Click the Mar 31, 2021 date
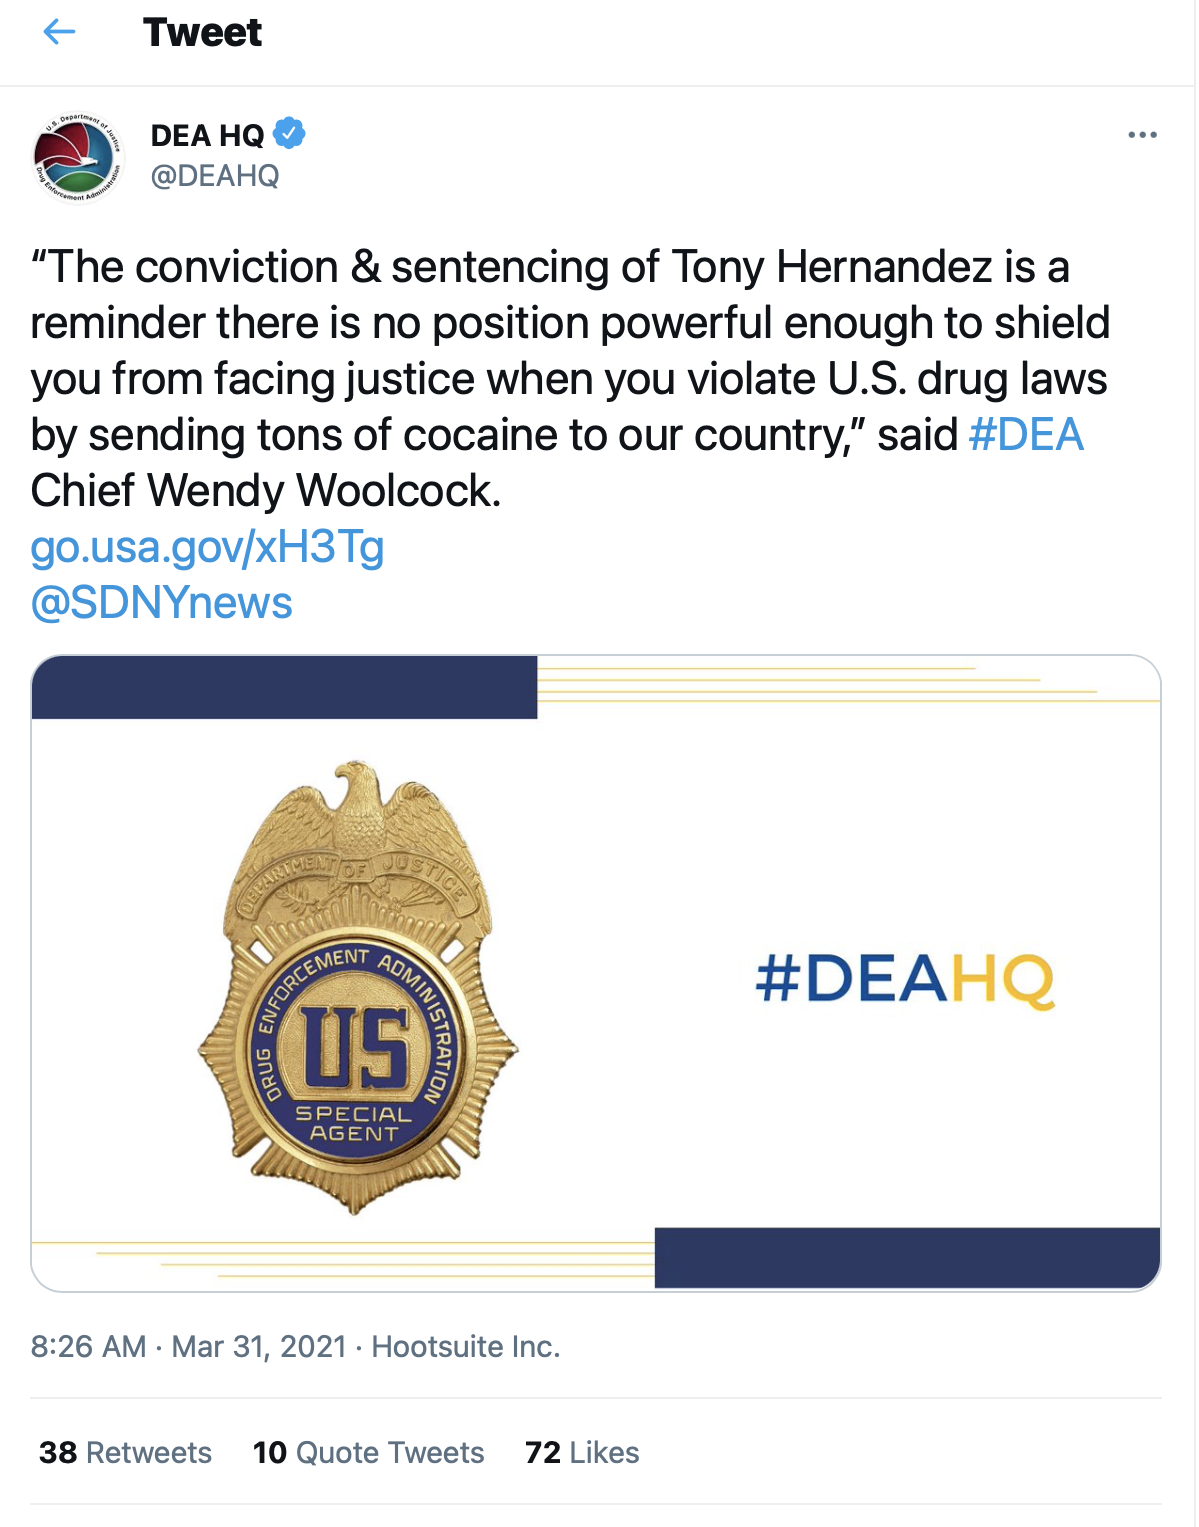1199x1527 pixels. click(x=259, y=1347)
